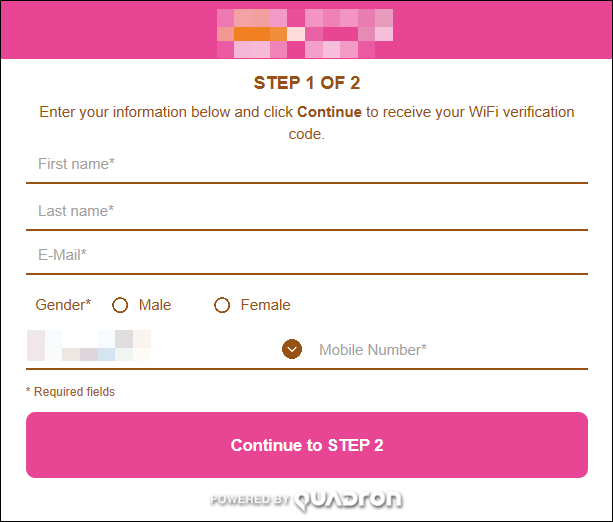This screenshot has width=613, height=522.
Task: Click the POWERED BY text link
Action: 249,499
